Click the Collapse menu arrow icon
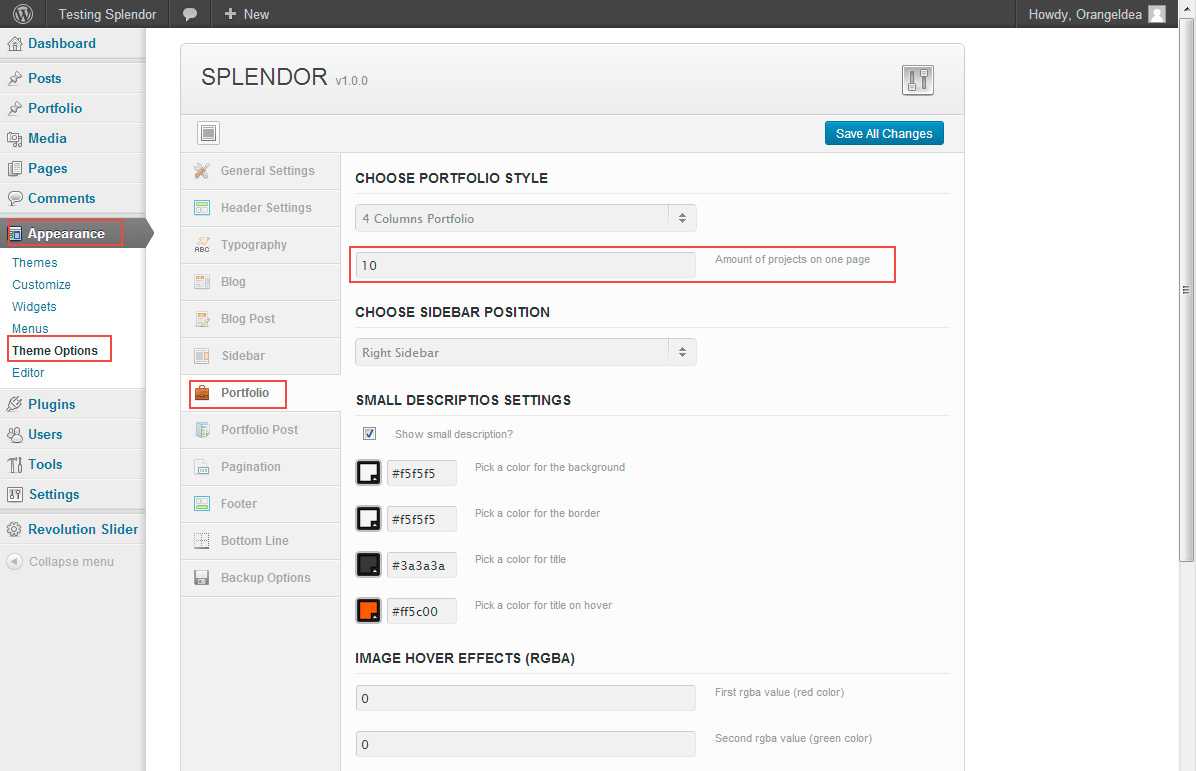The image size is (1196, 771). point(14,561)
